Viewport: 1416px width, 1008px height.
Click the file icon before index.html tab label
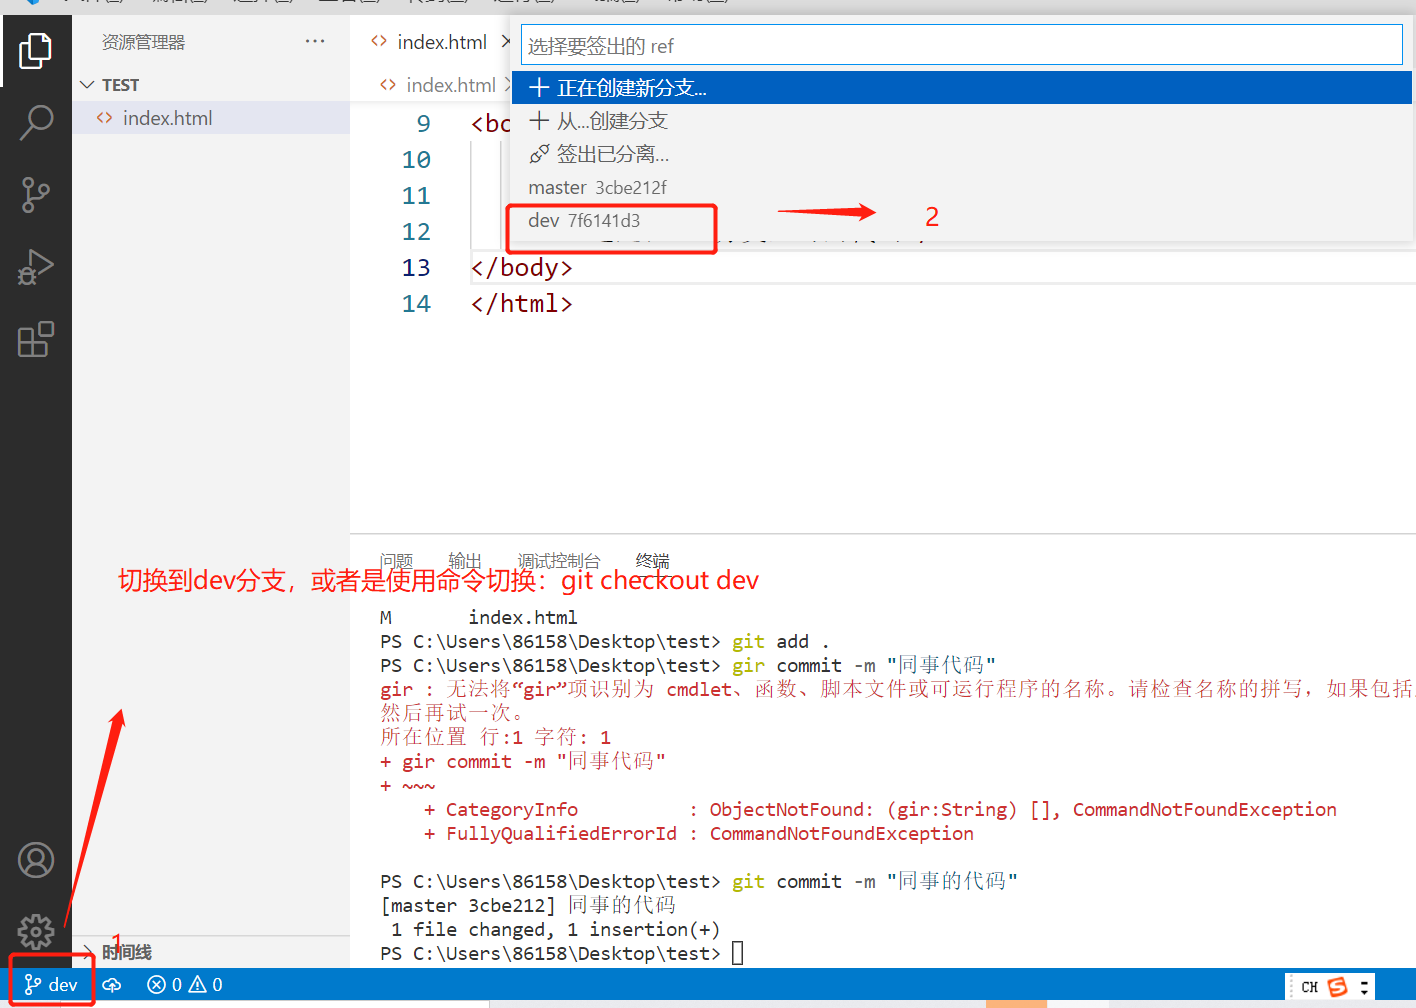pyautogui.click(x=379, y=41)
